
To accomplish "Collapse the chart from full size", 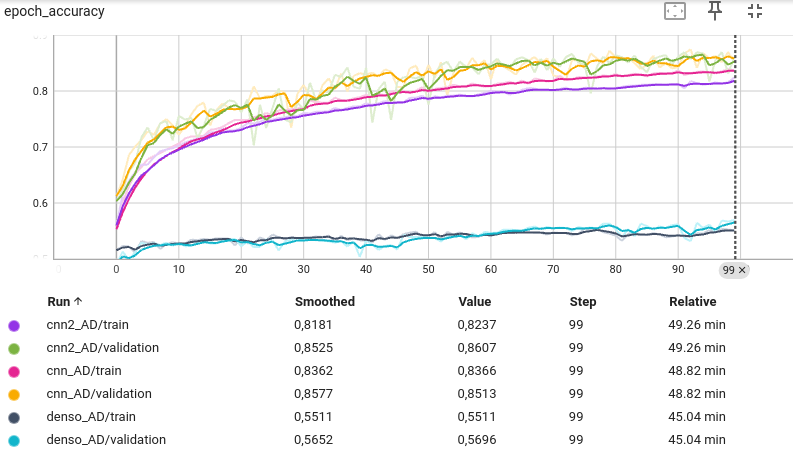I will (755, 11).
